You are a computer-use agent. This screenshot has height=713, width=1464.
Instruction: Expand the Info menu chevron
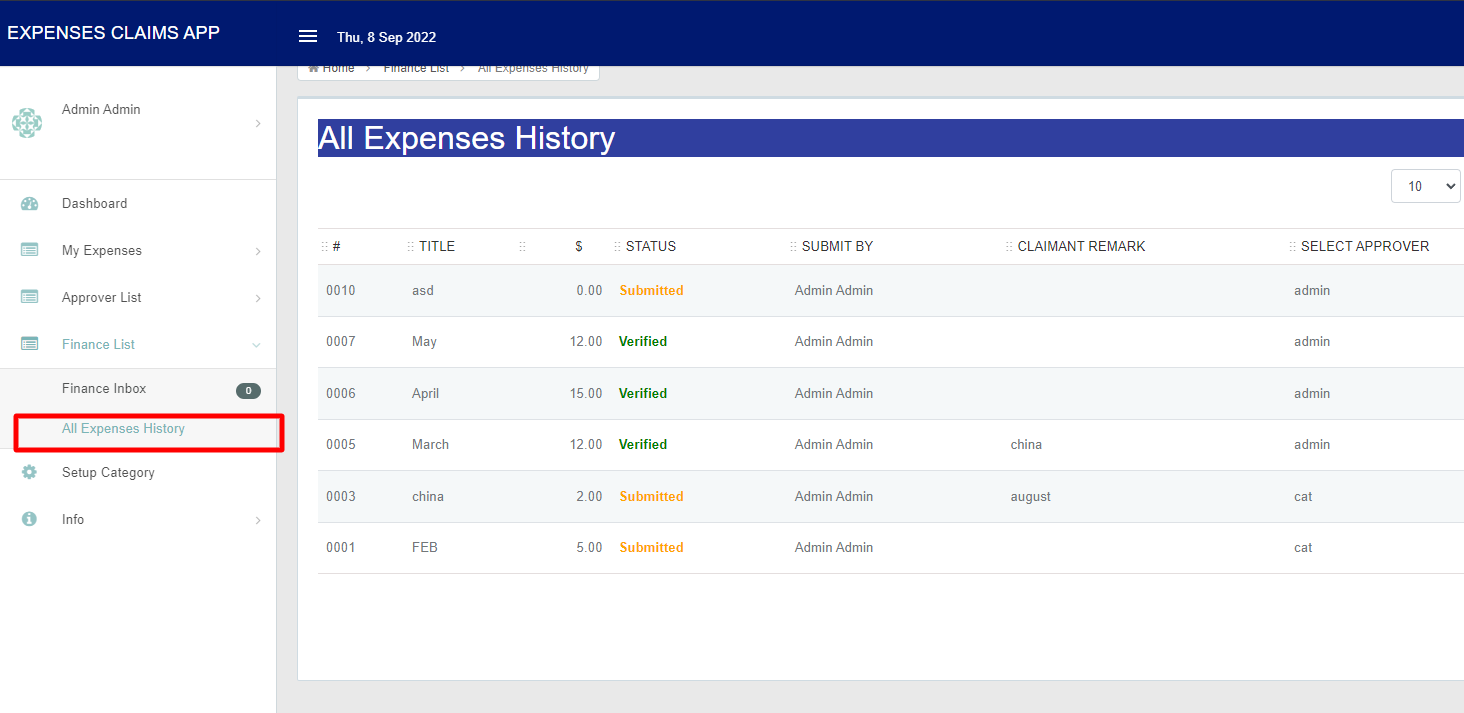coord(257,520)
